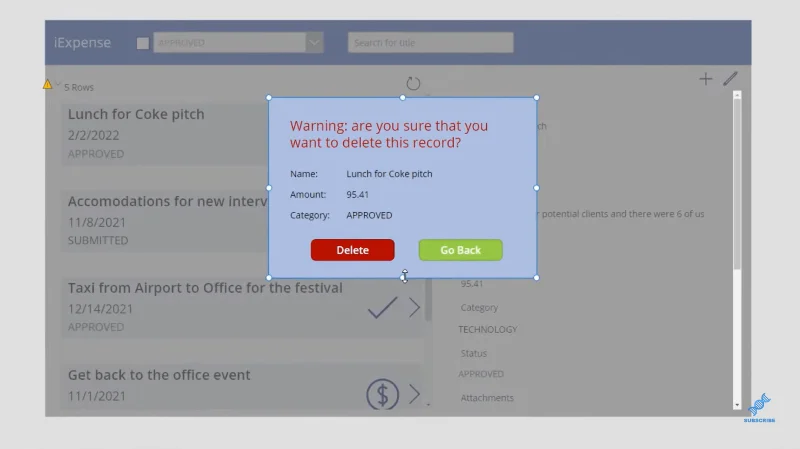The height and width of the screenshot is (449, 800).
Task: Click the warning message text in dialog
Action: (x=389, y=134)
